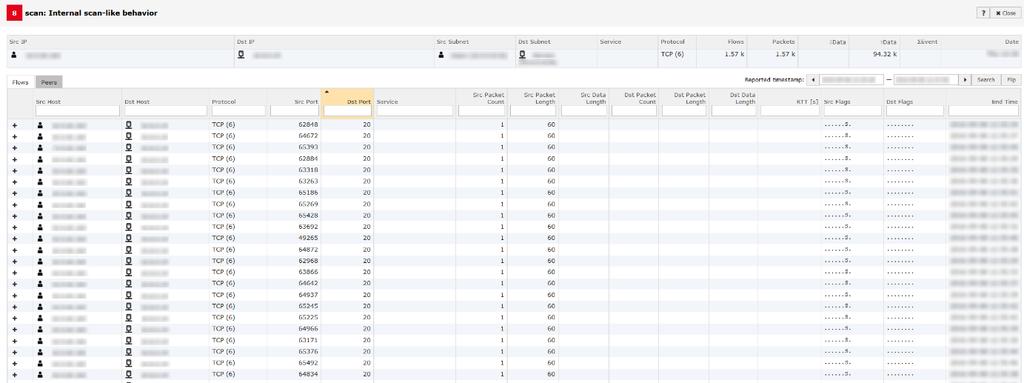This screenshot has height=383, width=1024.
Task: Click the Src Subnet user icon
Action: [441, 56]
